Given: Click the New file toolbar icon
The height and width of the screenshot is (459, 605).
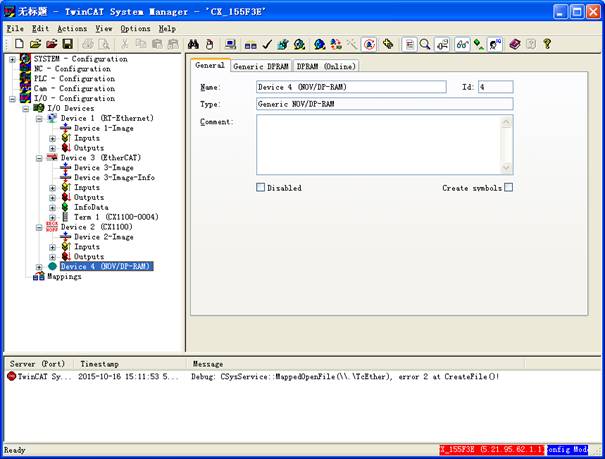Looking at the screenshot, I should [19, 45].
